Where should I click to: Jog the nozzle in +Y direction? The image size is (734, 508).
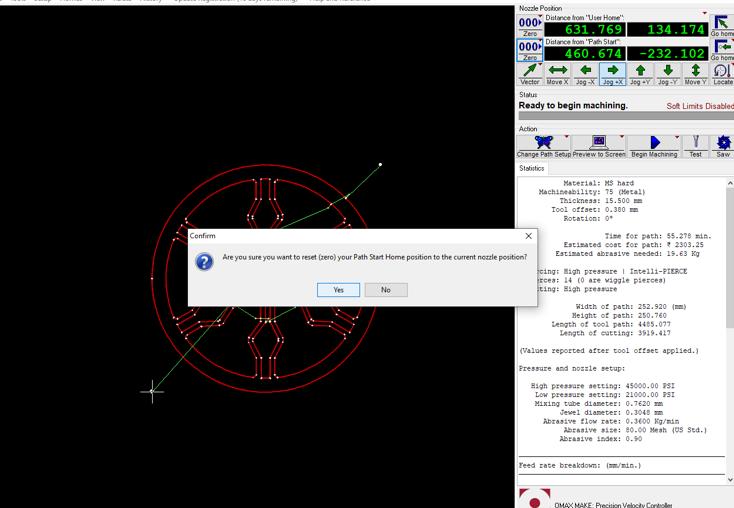640,74
